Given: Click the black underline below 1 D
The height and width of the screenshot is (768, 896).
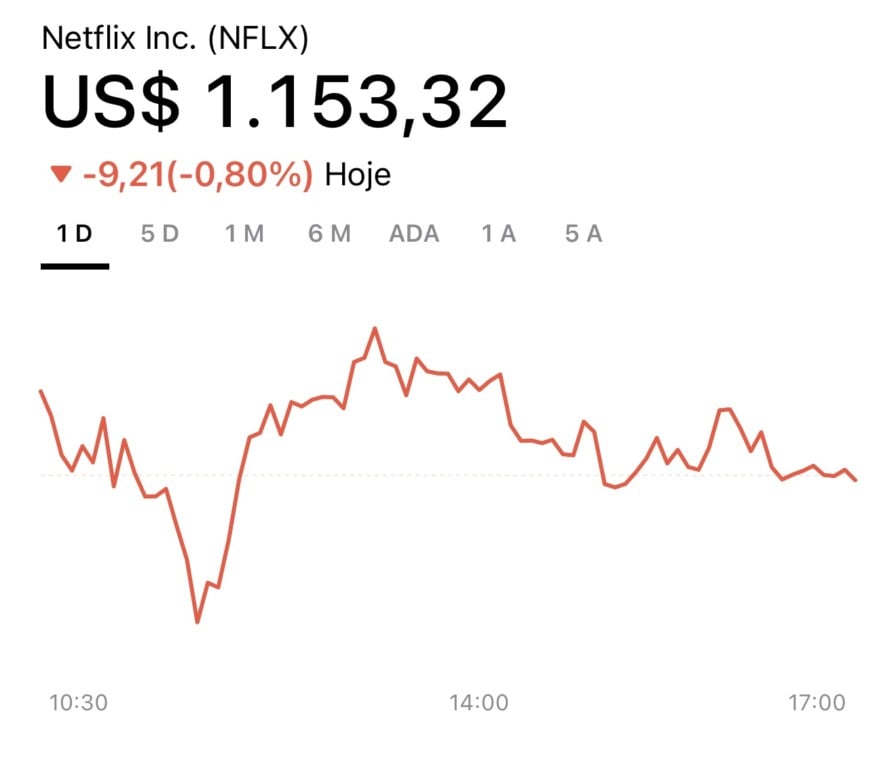Looking at the screenshot, I should click(75, 266).
